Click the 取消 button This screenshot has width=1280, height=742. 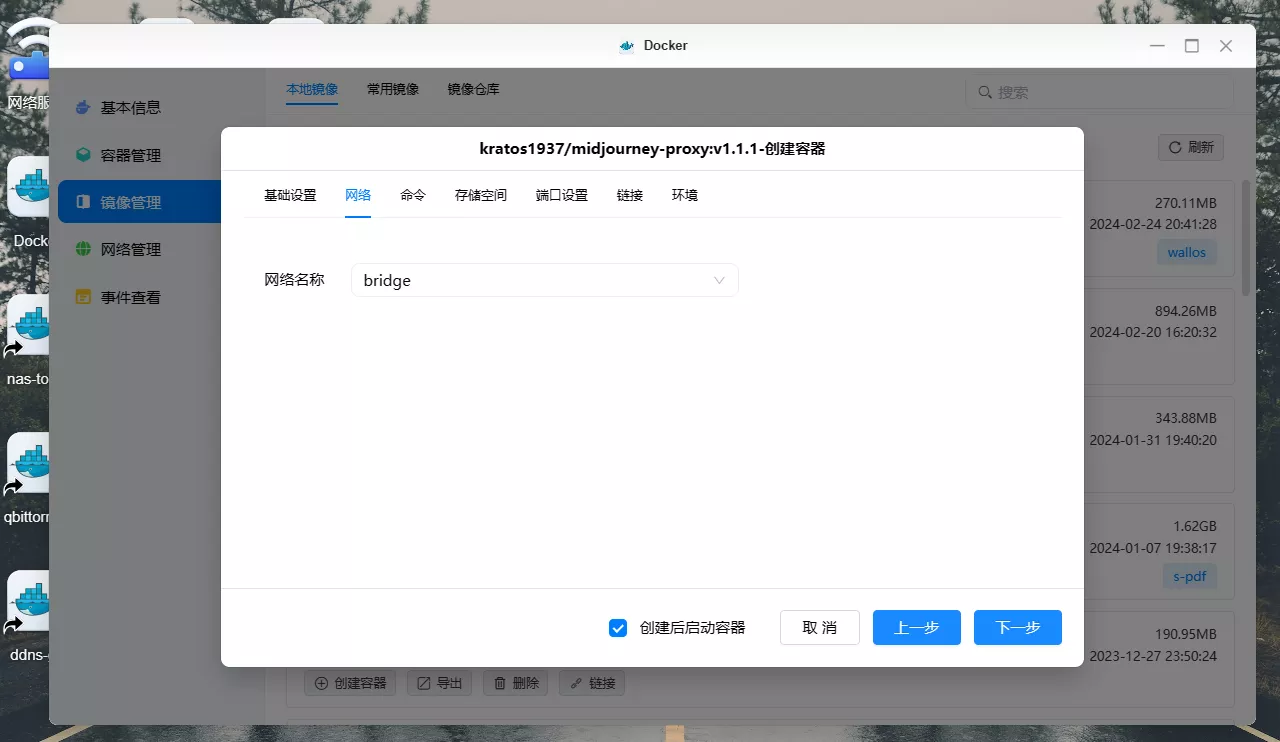[820, 627]
